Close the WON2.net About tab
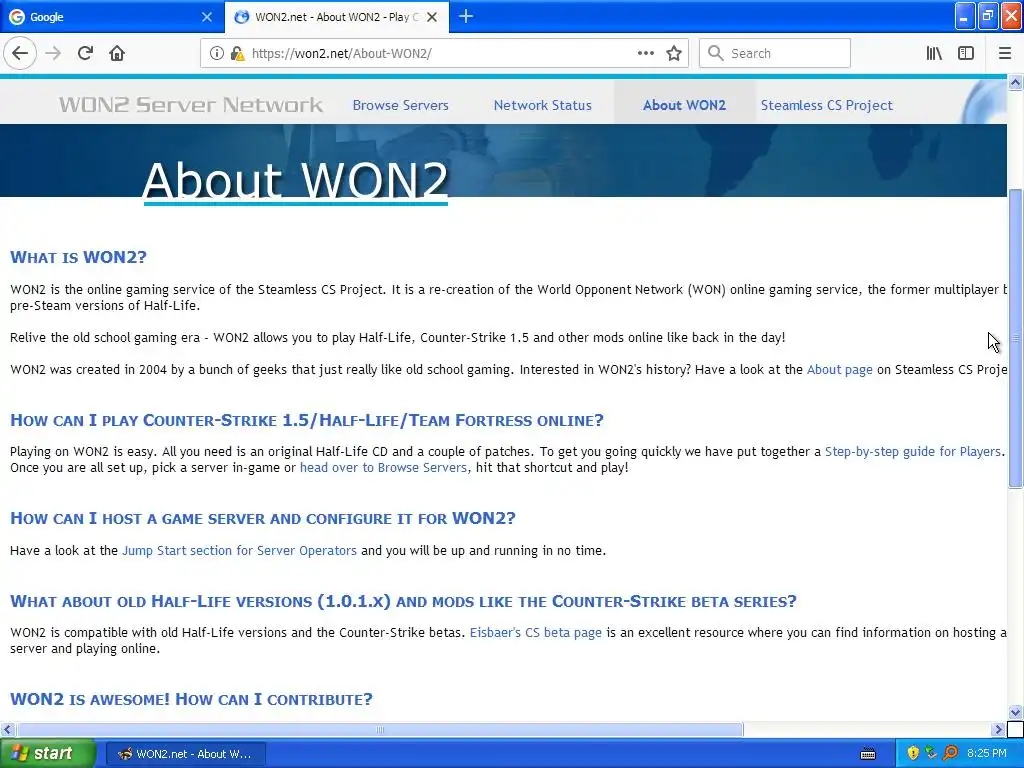Image resolution: width=1024 pixels, height=768 pixels. 432,17
